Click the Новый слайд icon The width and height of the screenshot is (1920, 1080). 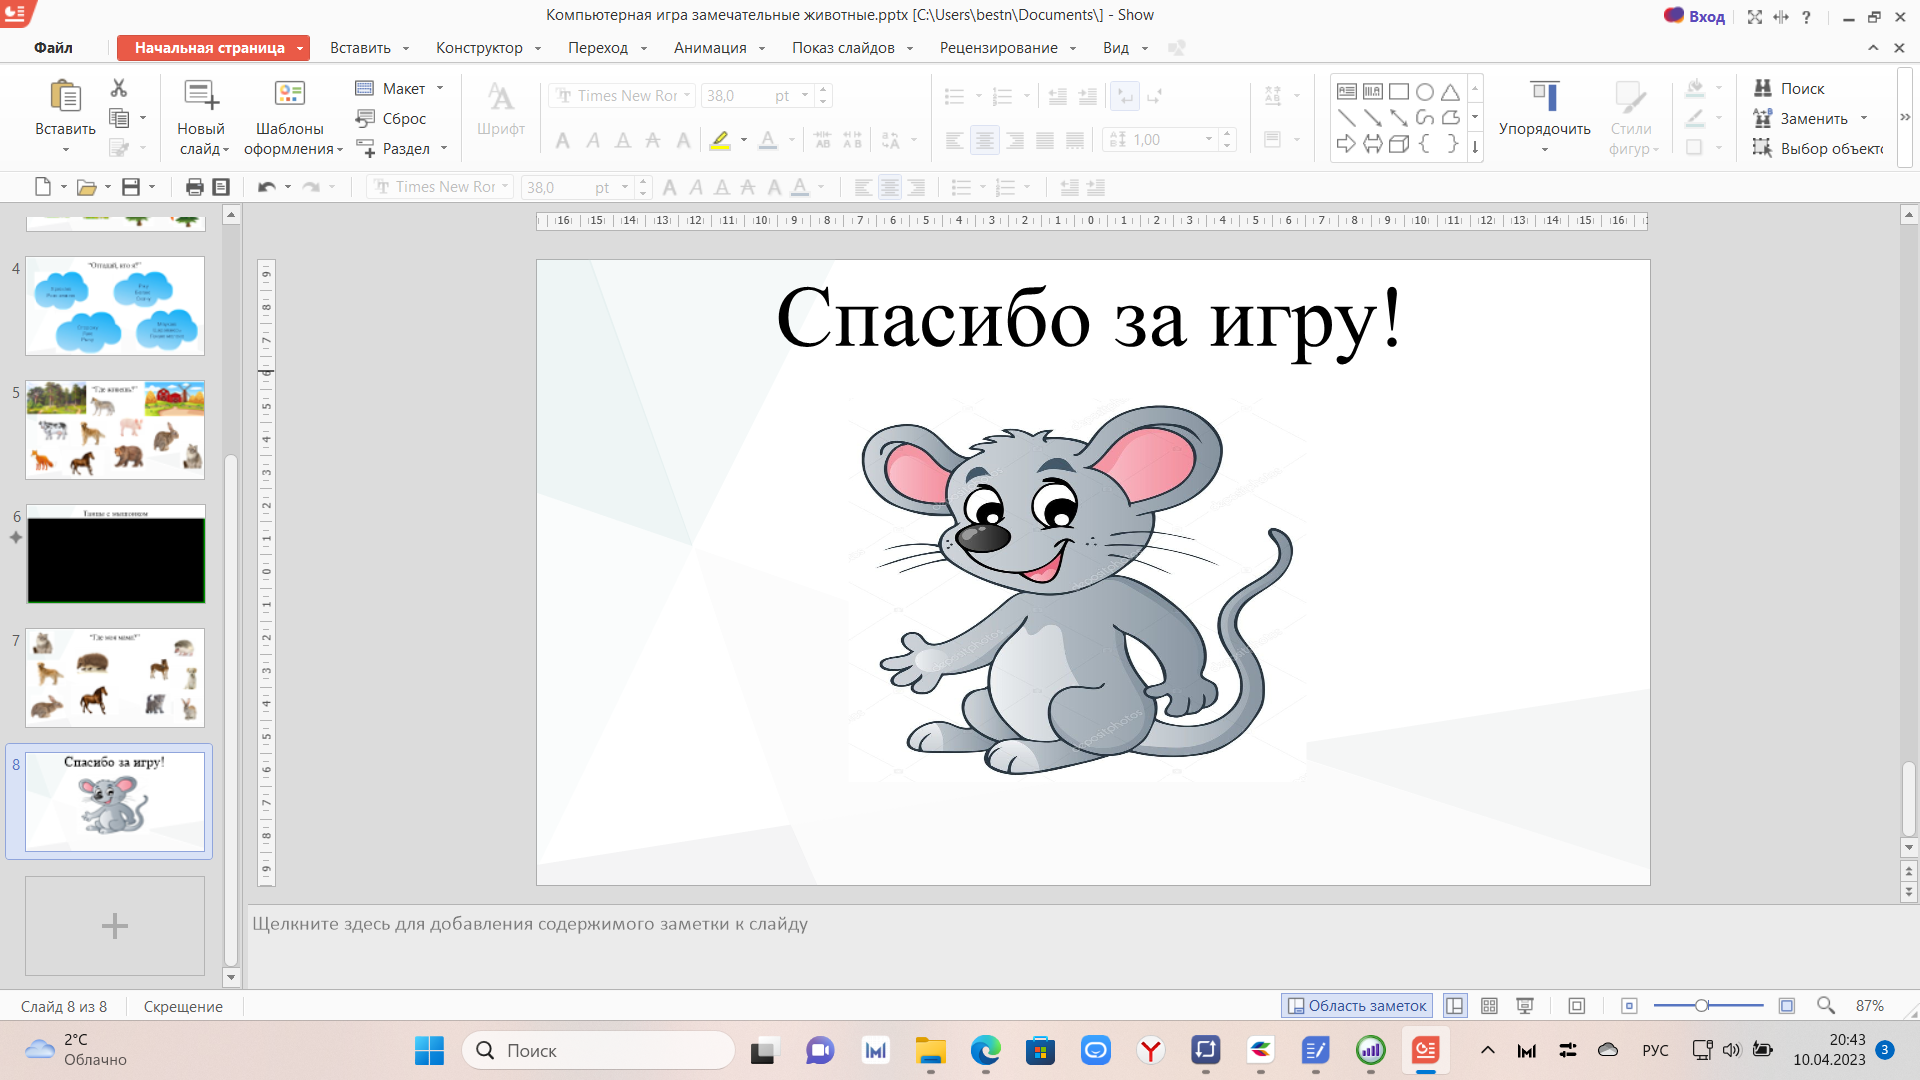pos(200,96)
